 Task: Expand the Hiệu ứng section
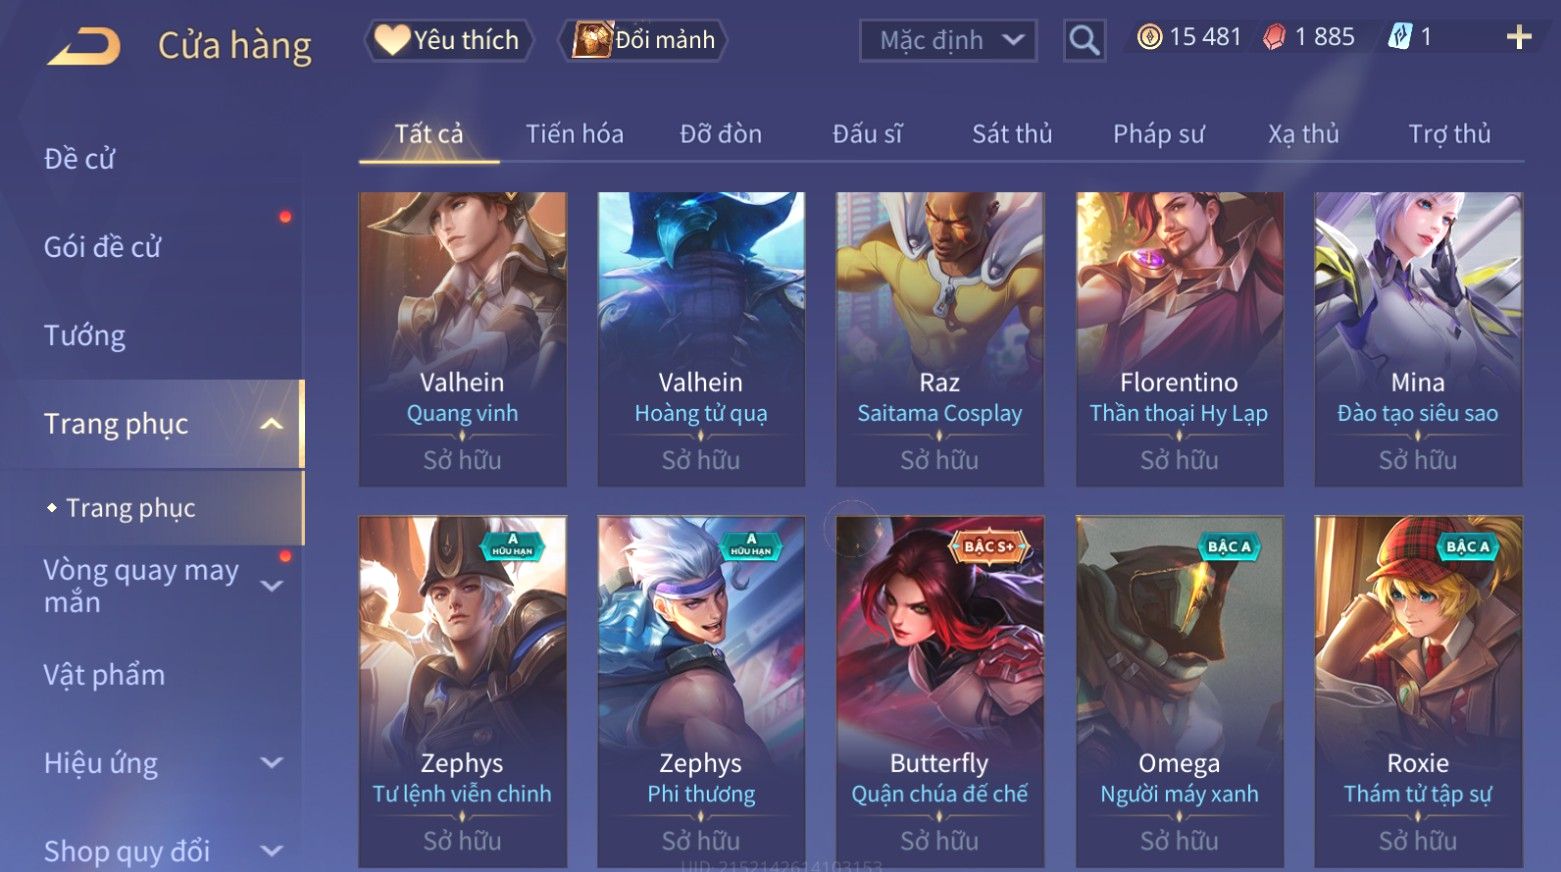(271, 763)
